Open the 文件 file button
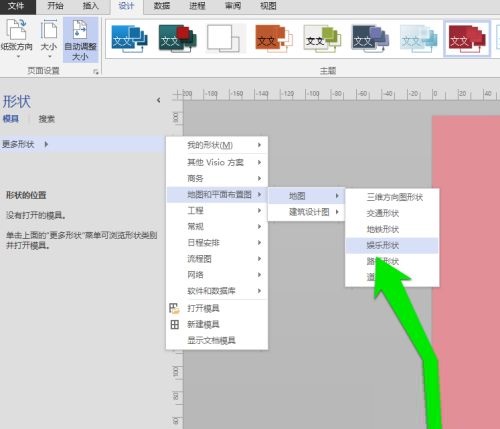 coord(16,6)
